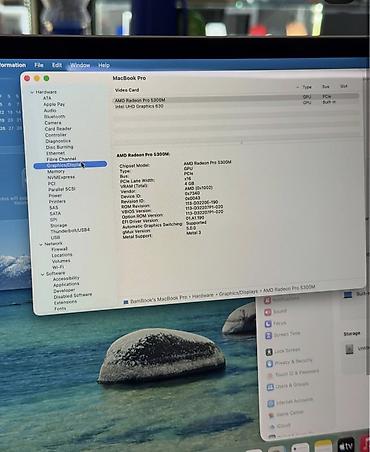Select Thunderbolt/USB4 in the sidebar

point(70,231)
